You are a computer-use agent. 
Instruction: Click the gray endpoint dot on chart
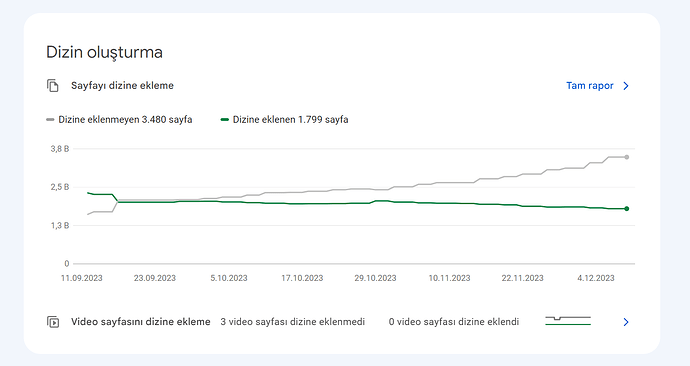pos(627,157)
